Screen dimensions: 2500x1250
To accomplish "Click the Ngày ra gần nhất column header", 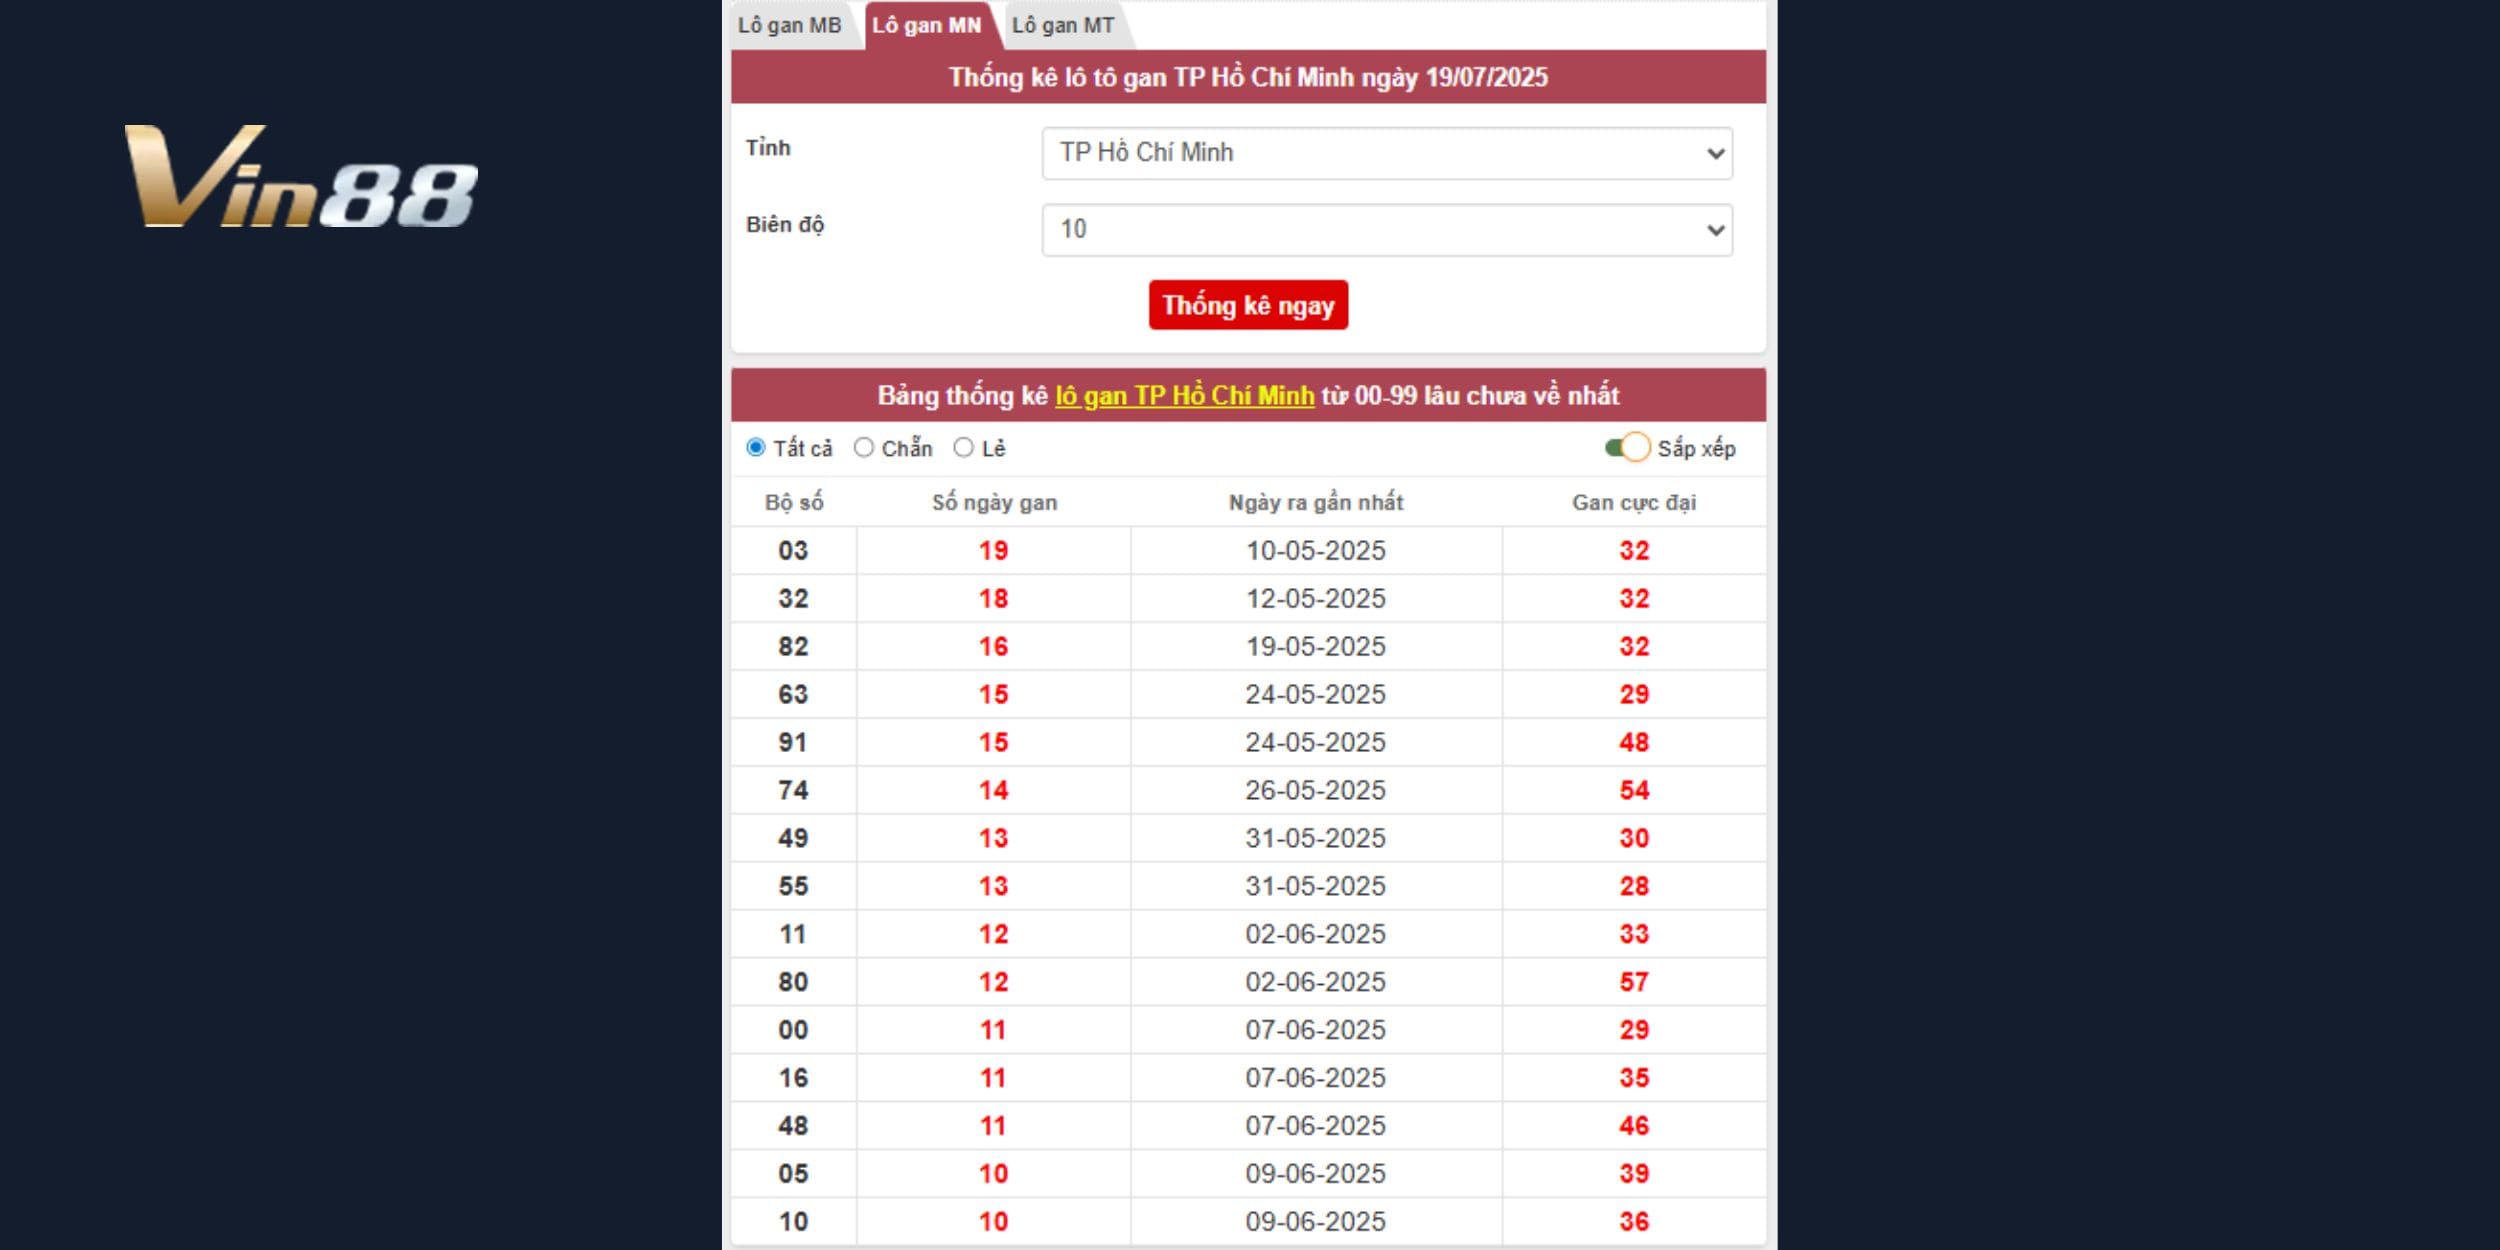I will pos(1316,503).
